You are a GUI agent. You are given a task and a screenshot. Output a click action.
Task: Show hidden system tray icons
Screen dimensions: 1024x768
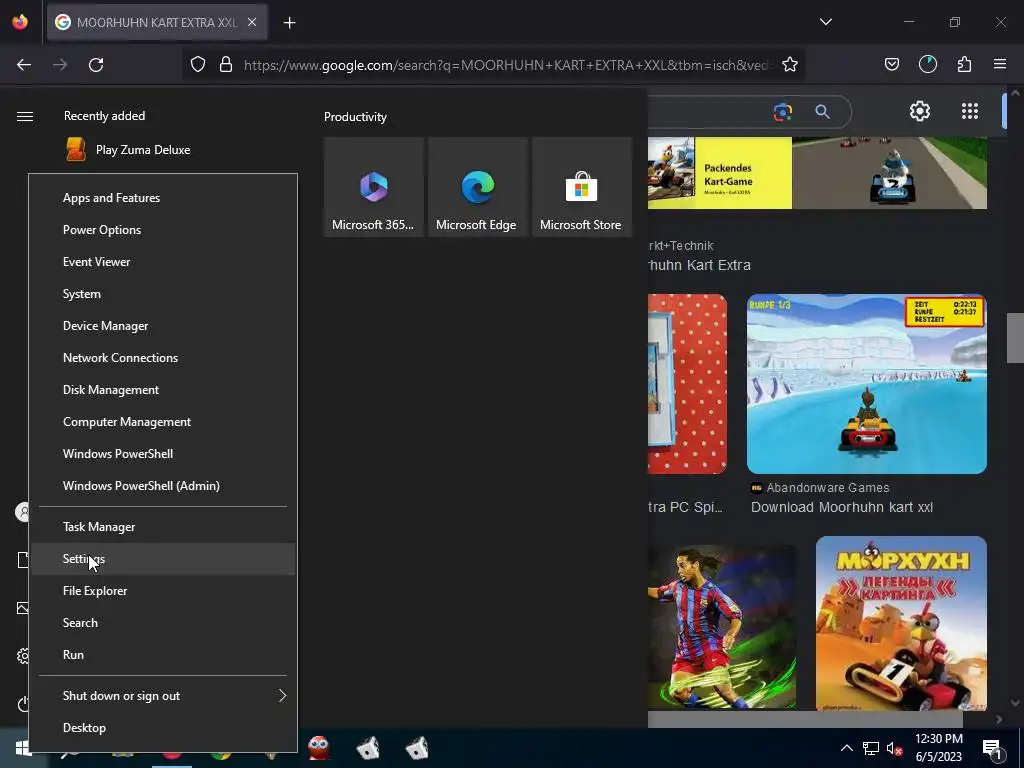[x=846, y=748]
